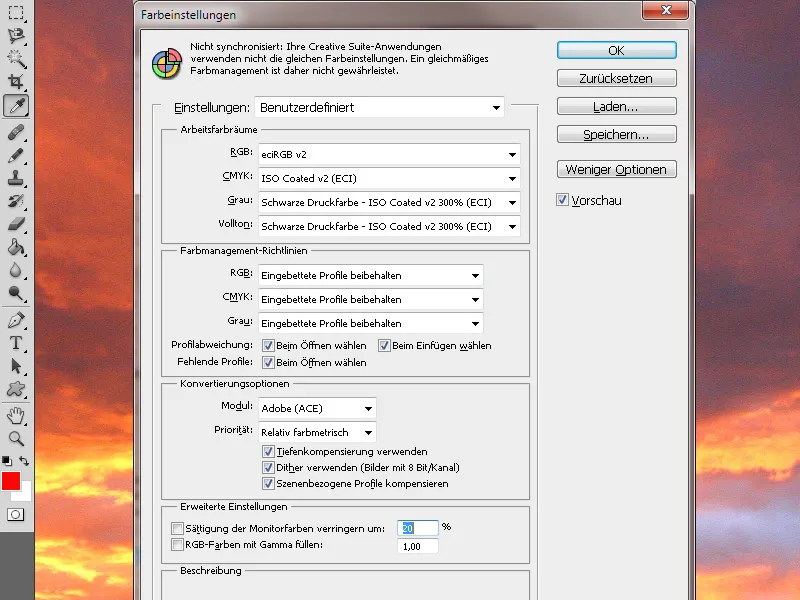Select the Hand tool
The width and height of the screenshot is (800, 600).
[14, 415]
